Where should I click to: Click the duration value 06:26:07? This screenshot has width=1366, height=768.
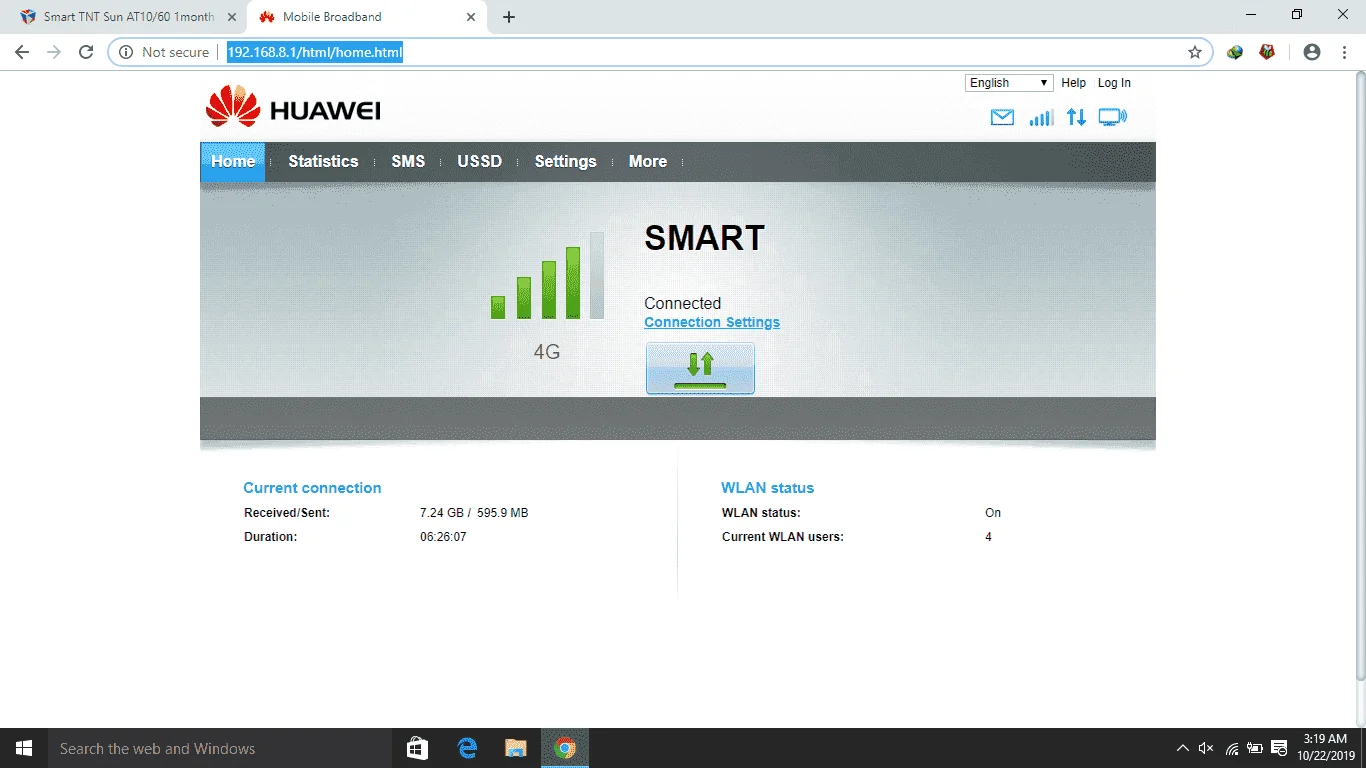pos(443,537)
